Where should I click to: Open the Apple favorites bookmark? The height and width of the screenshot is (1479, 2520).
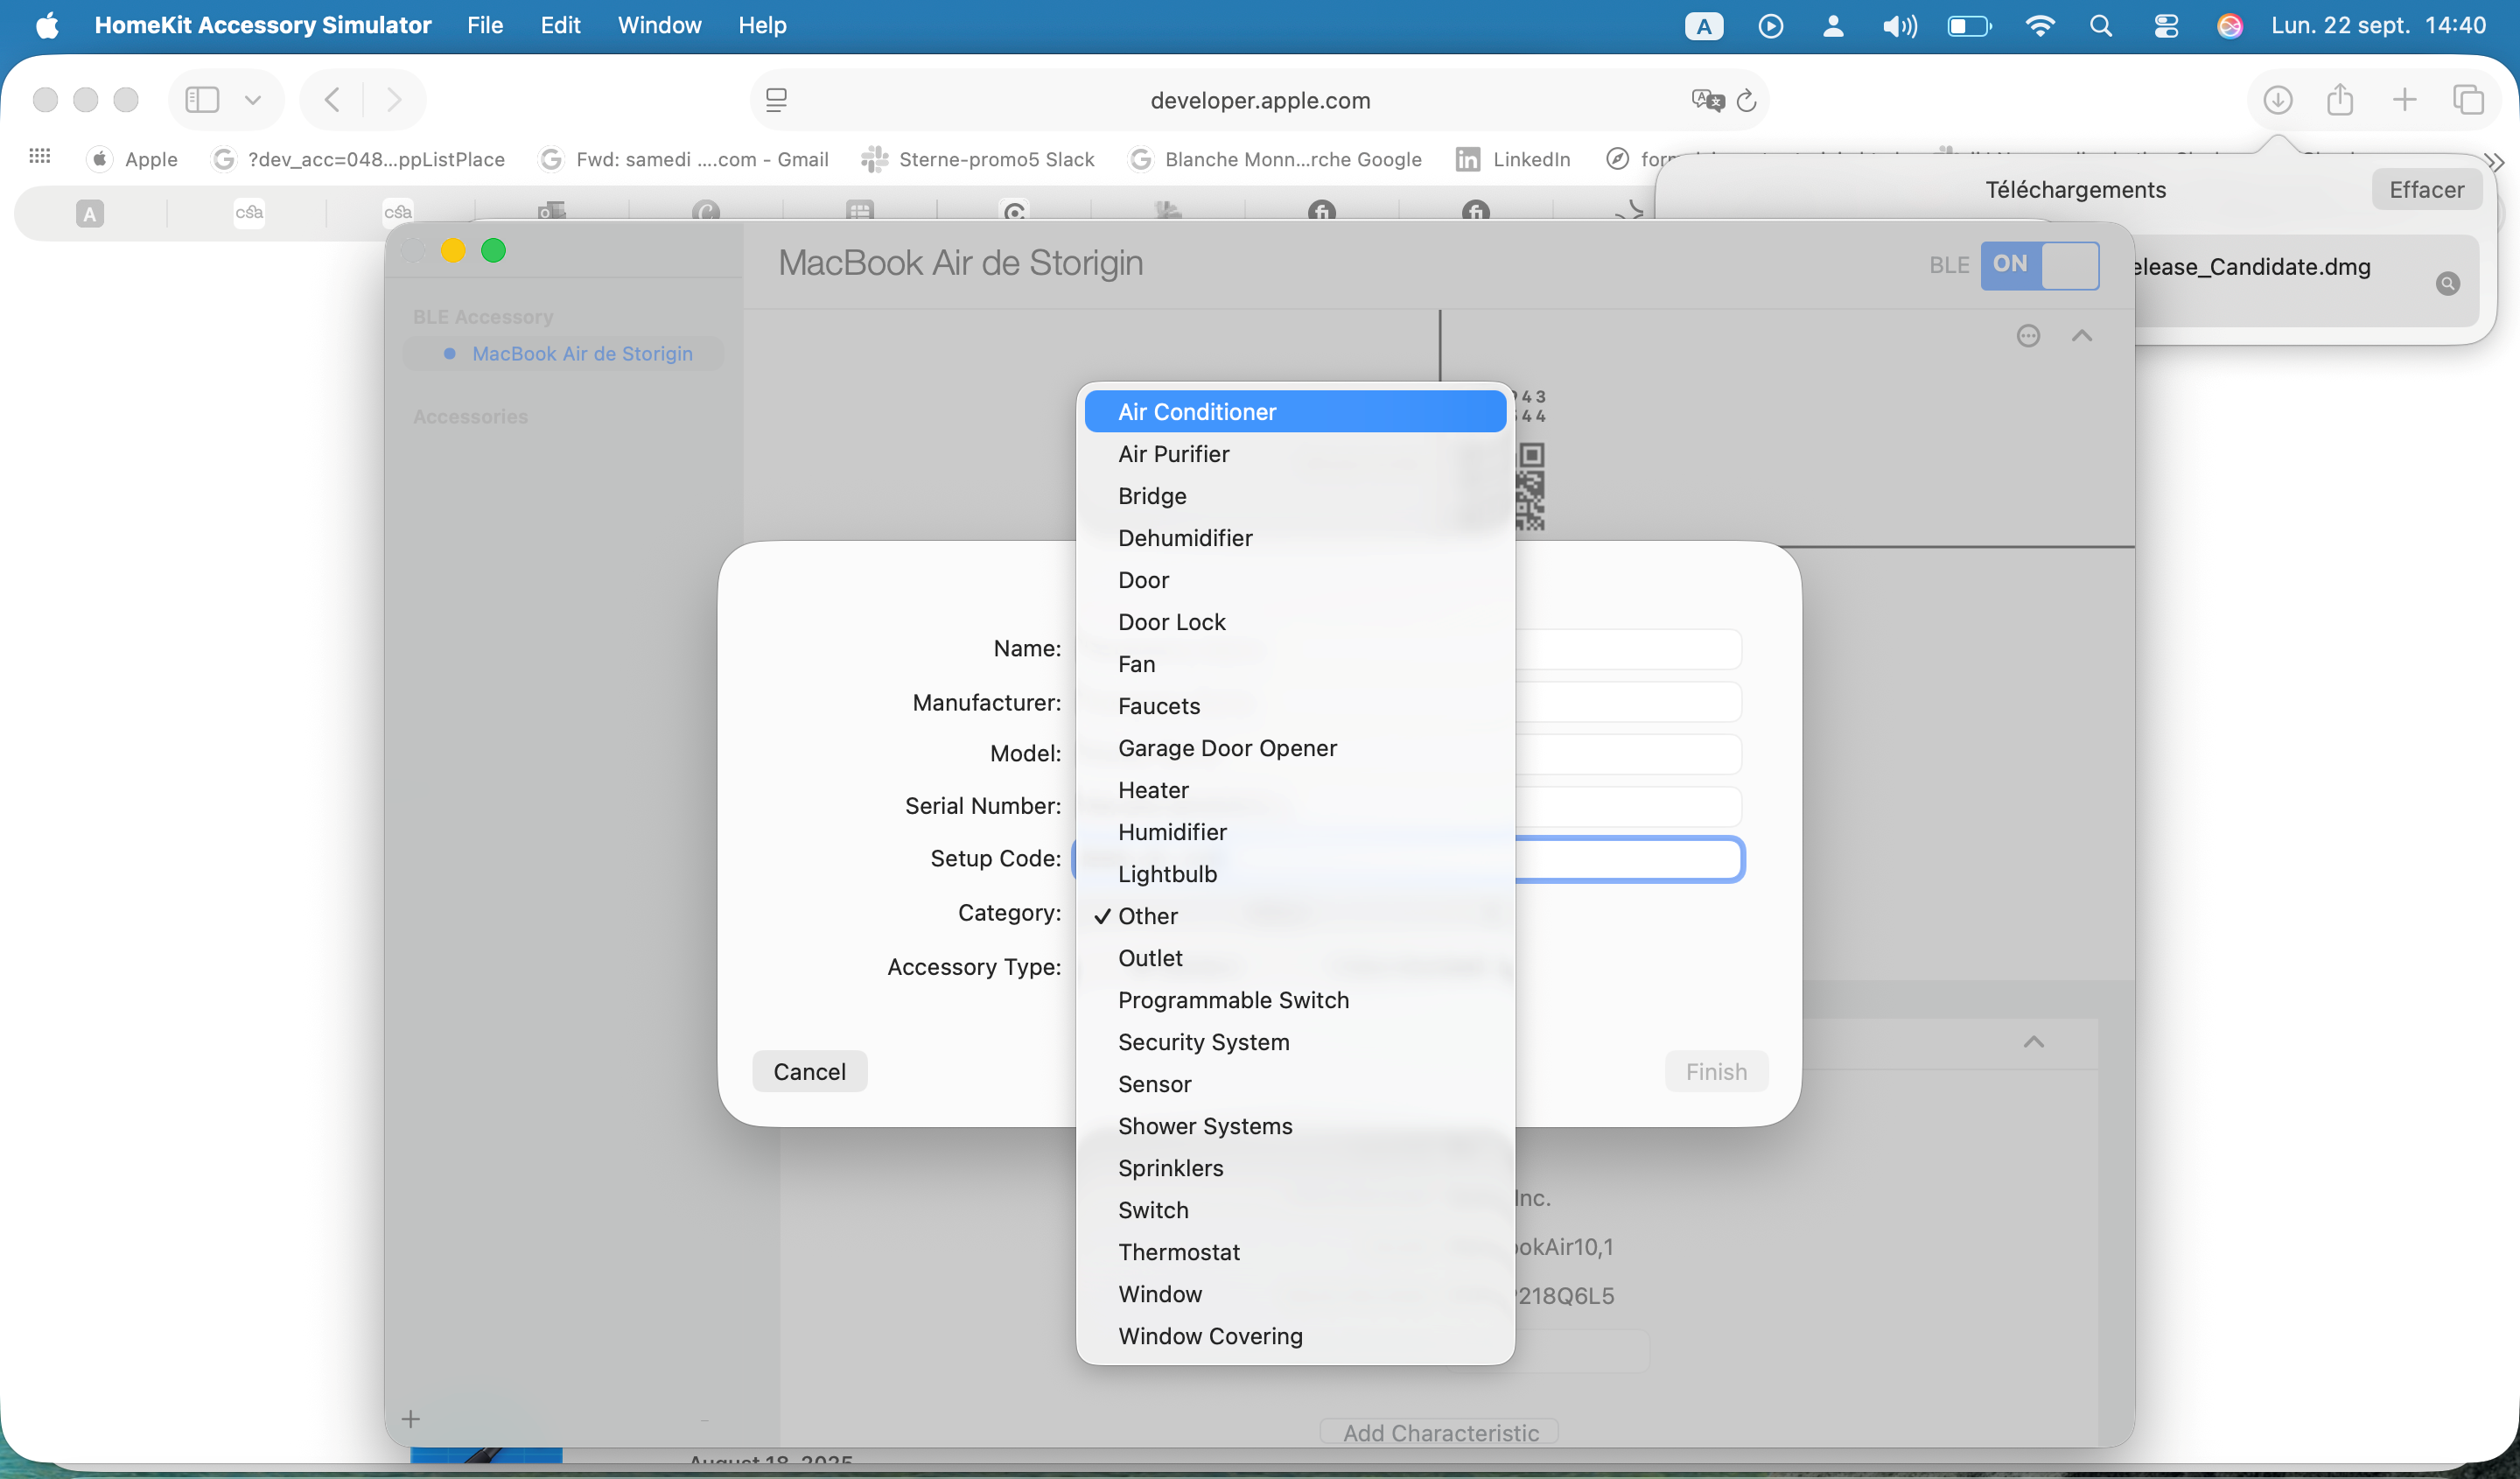[x=133, y=159]
